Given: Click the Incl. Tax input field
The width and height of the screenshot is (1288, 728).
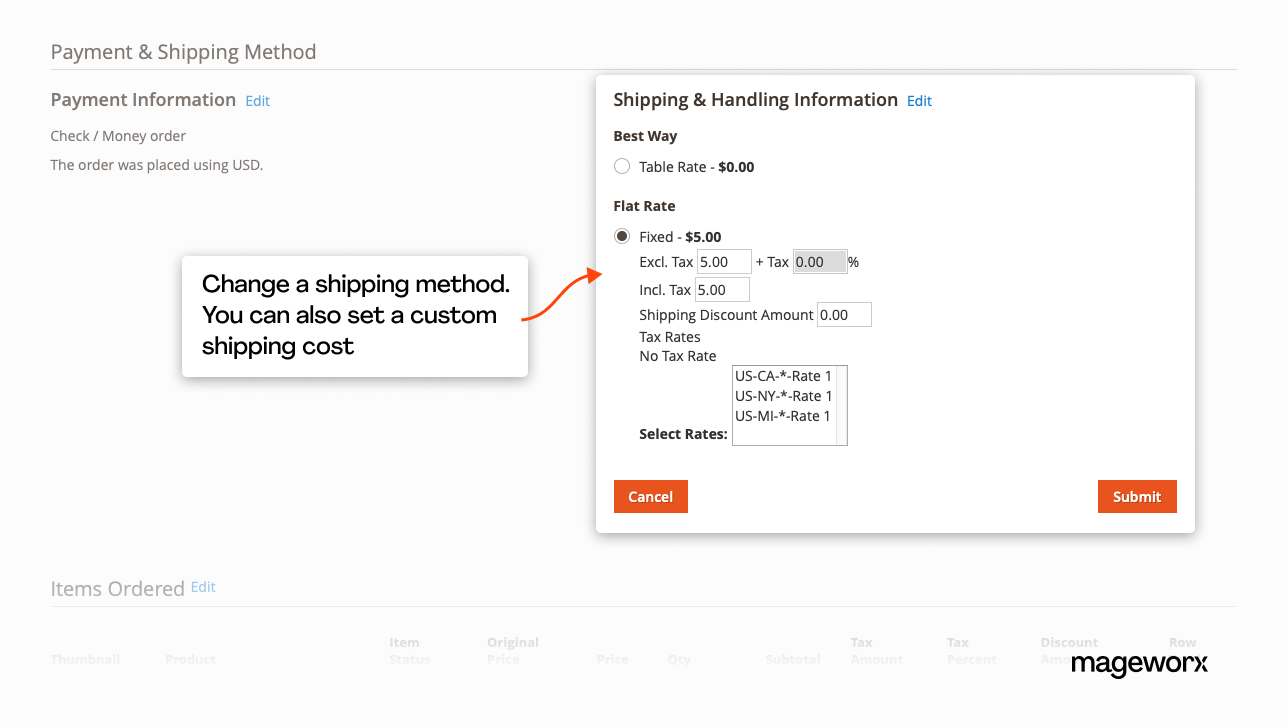Looking at the screenshot, I should coord(722,290).
